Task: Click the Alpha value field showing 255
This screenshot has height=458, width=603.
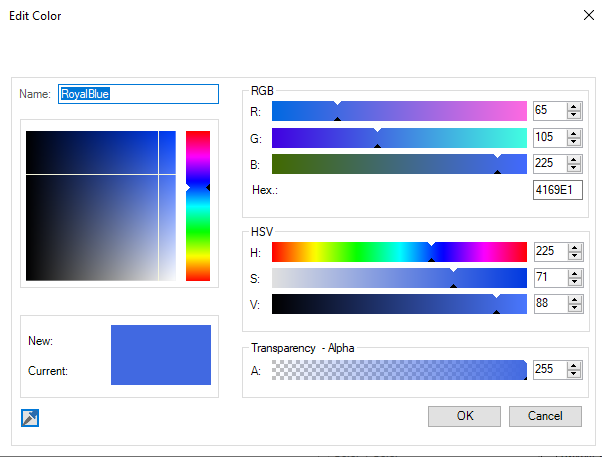Action: point(550,370)
